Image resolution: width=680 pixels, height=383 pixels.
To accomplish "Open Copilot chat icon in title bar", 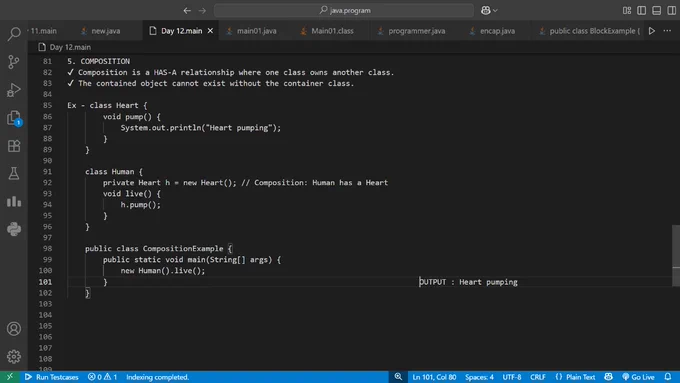I will click(x=485, y=10).
